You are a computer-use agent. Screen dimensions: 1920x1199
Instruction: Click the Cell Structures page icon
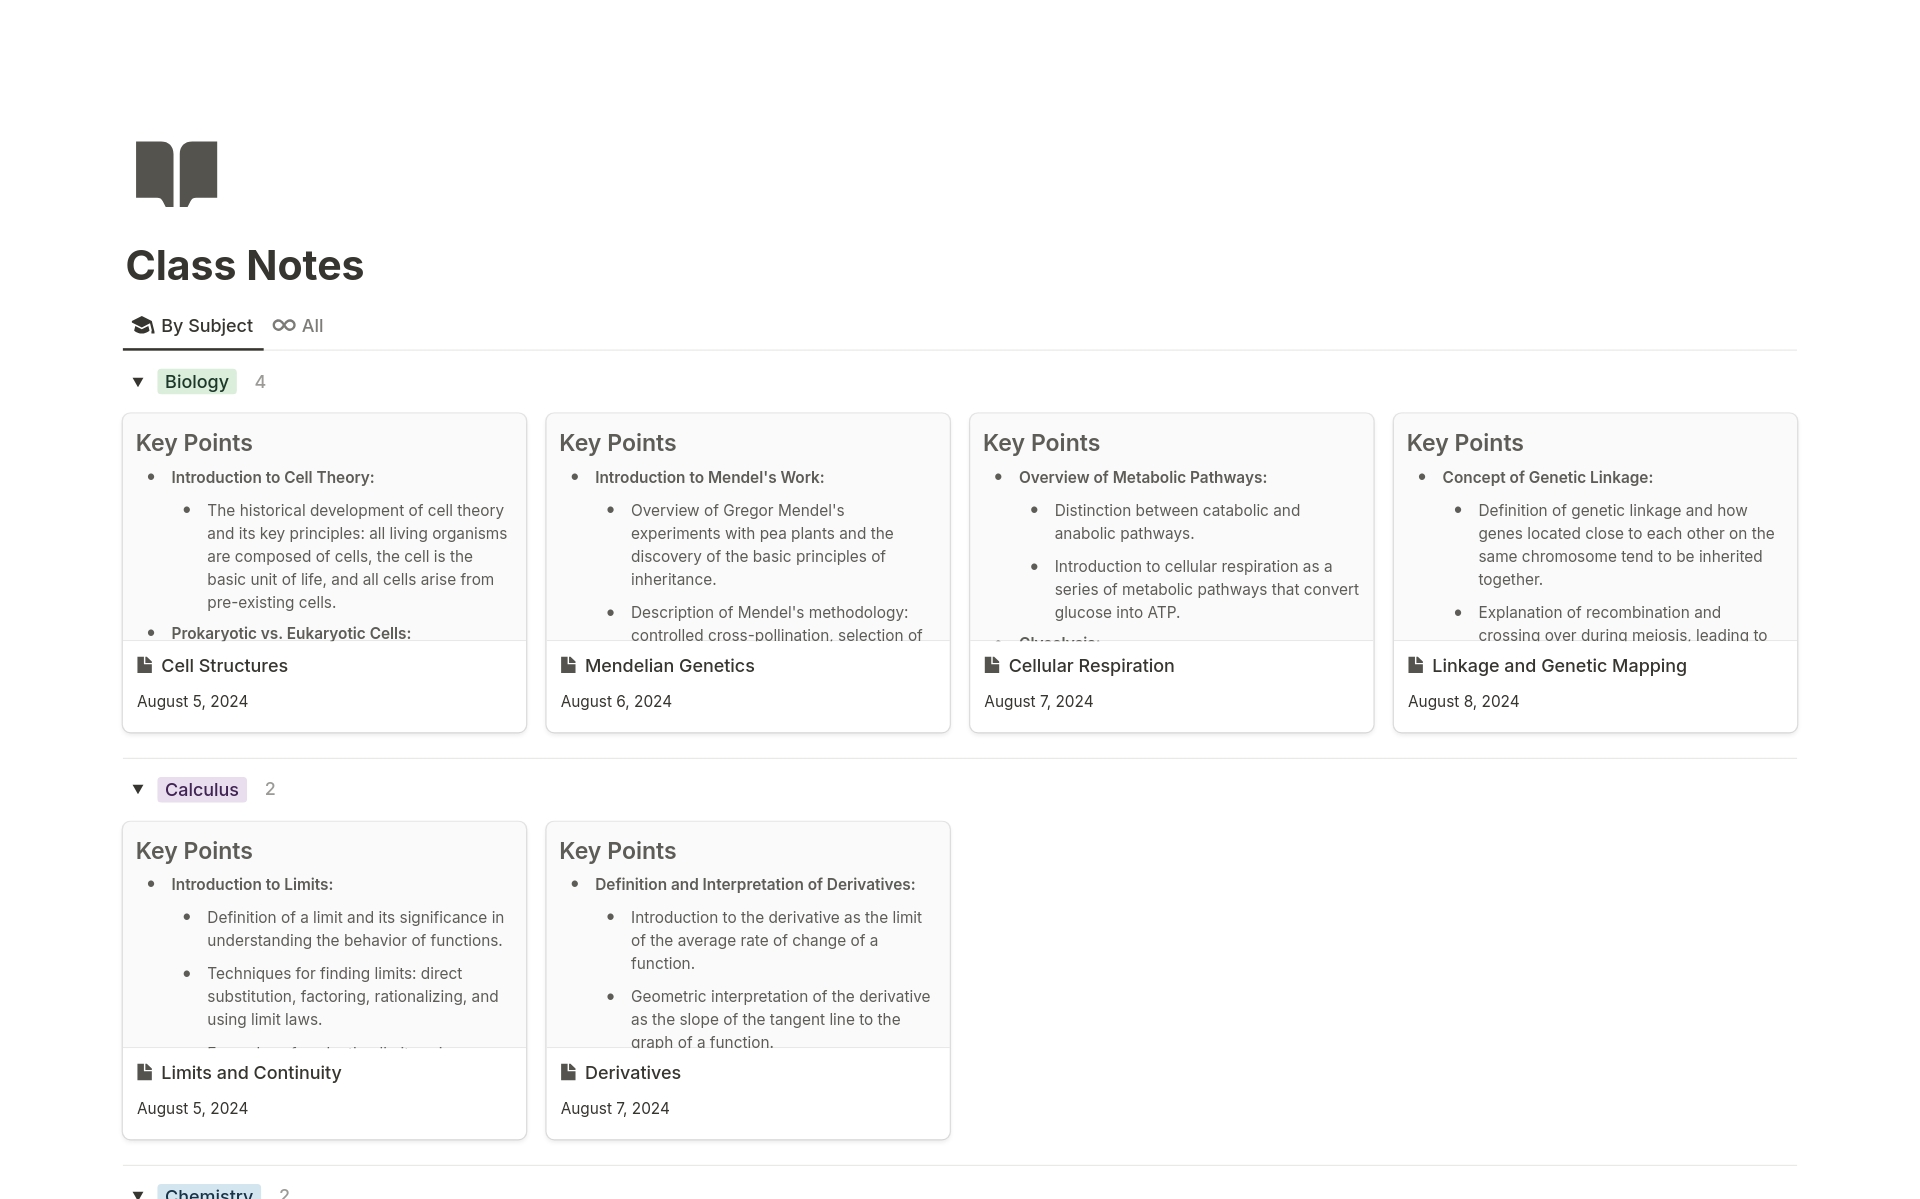[145, 666]
